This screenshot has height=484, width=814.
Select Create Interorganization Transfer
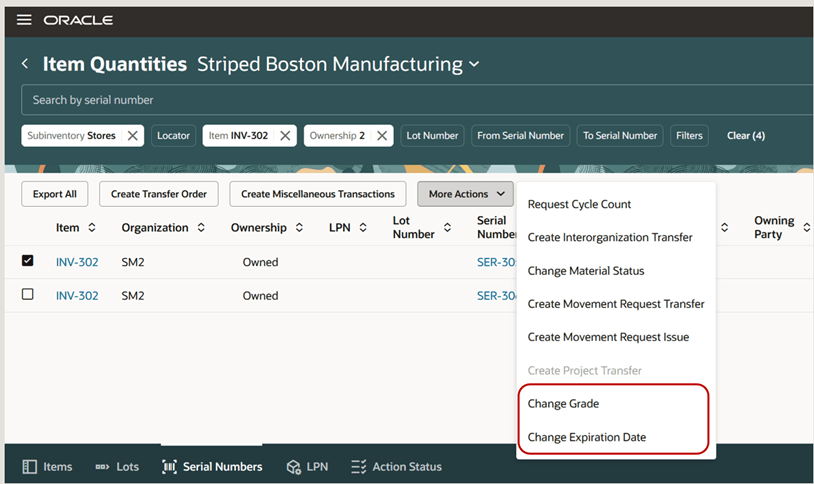click(610, 237)
